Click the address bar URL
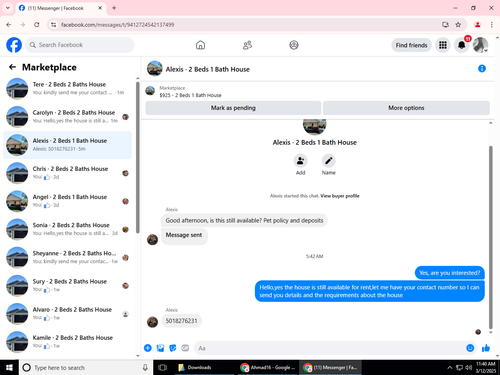This screenshot has height=375, width=500. tap(117, 25)
